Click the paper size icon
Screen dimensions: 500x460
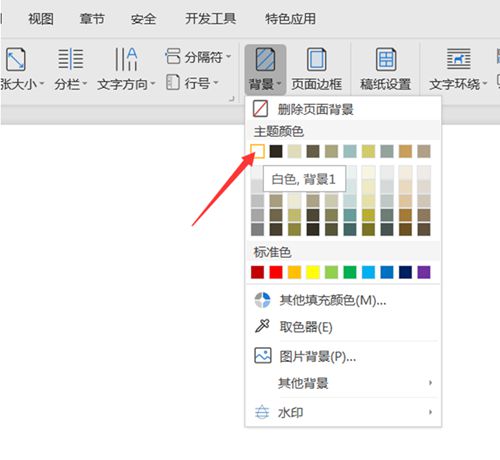point(15,59)
